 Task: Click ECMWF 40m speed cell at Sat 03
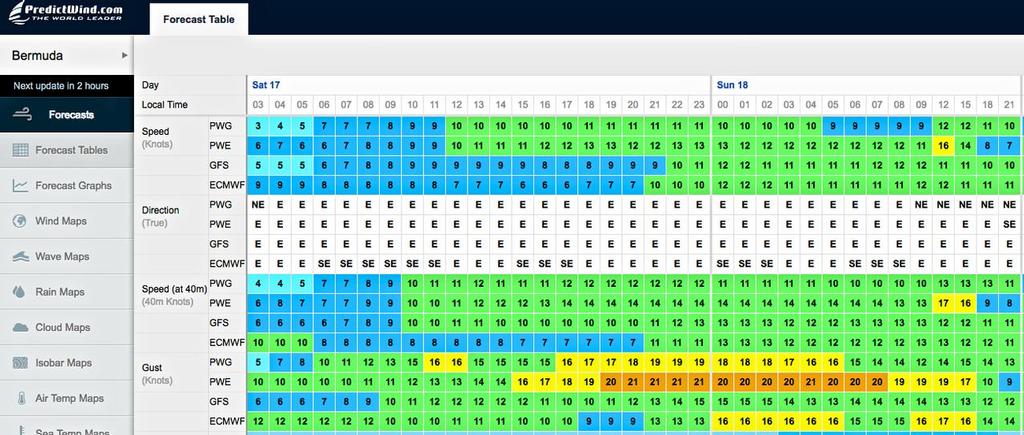(x=258, y=343)
